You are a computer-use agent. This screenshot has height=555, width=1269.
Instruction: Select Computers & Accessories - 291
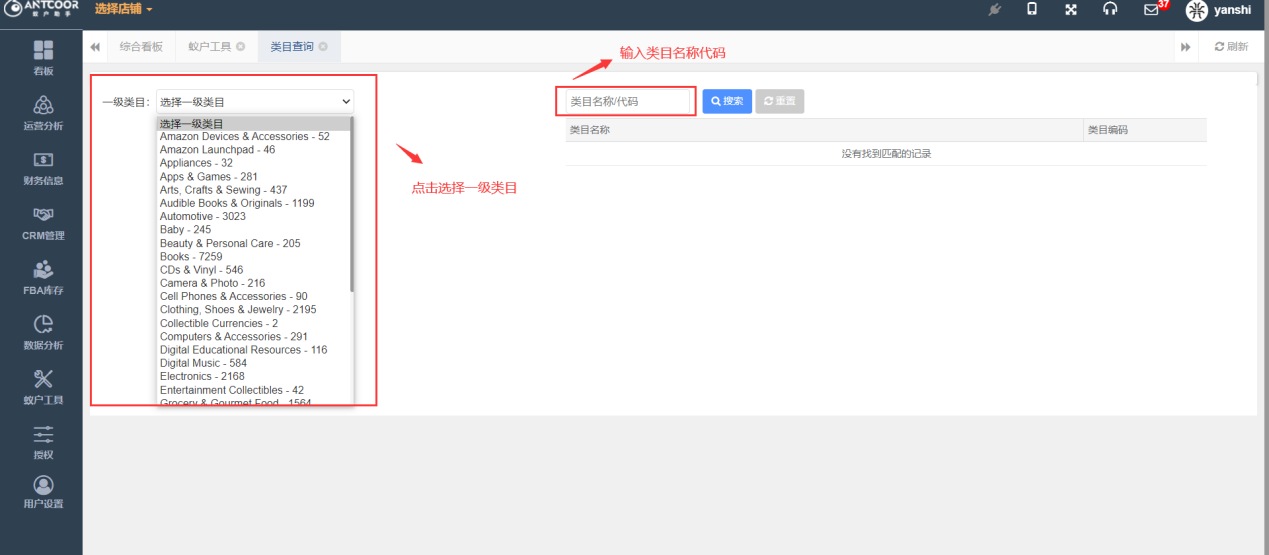click(x=253, y=337)
